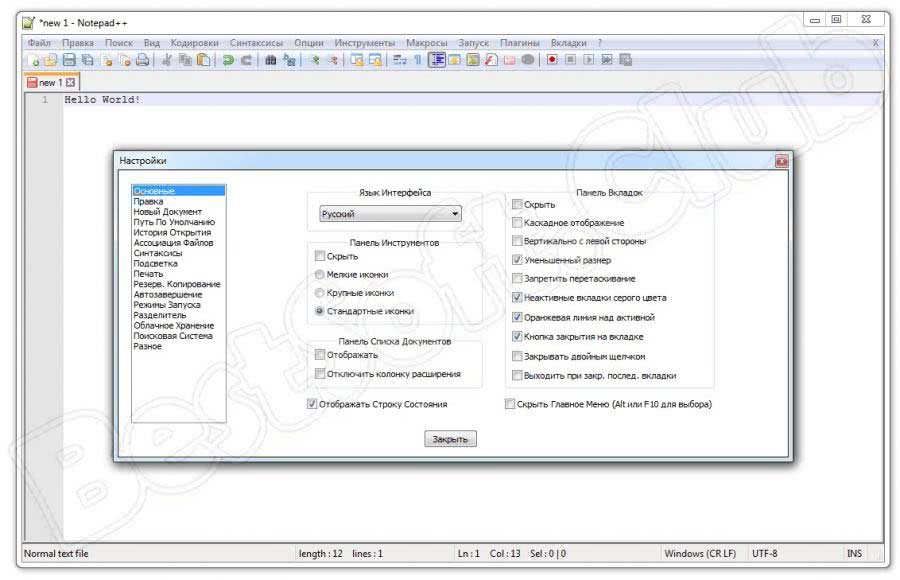Click the Save file toolbar icon

click(69, 61)
